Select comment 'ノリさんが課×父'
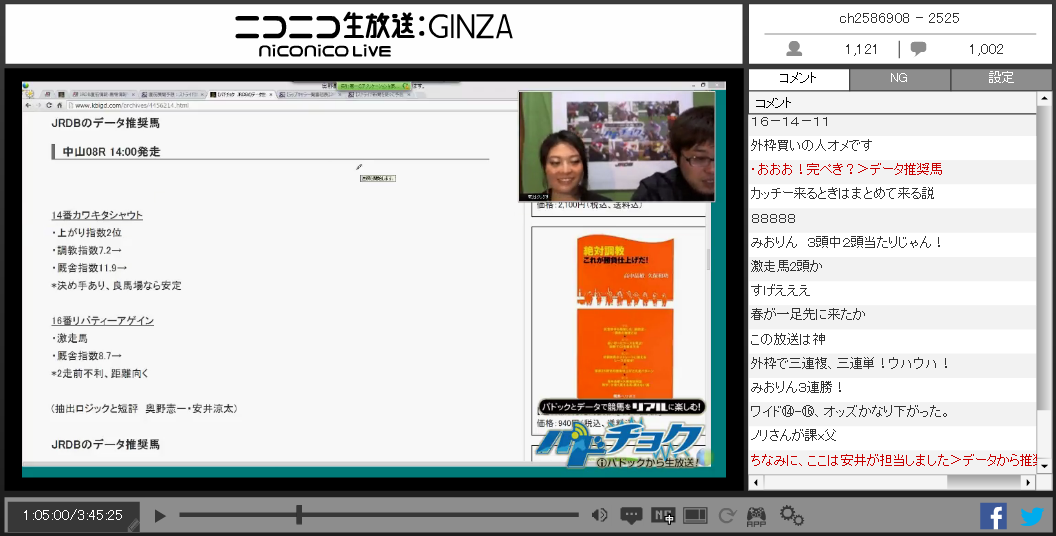 (x=892, y=436)
